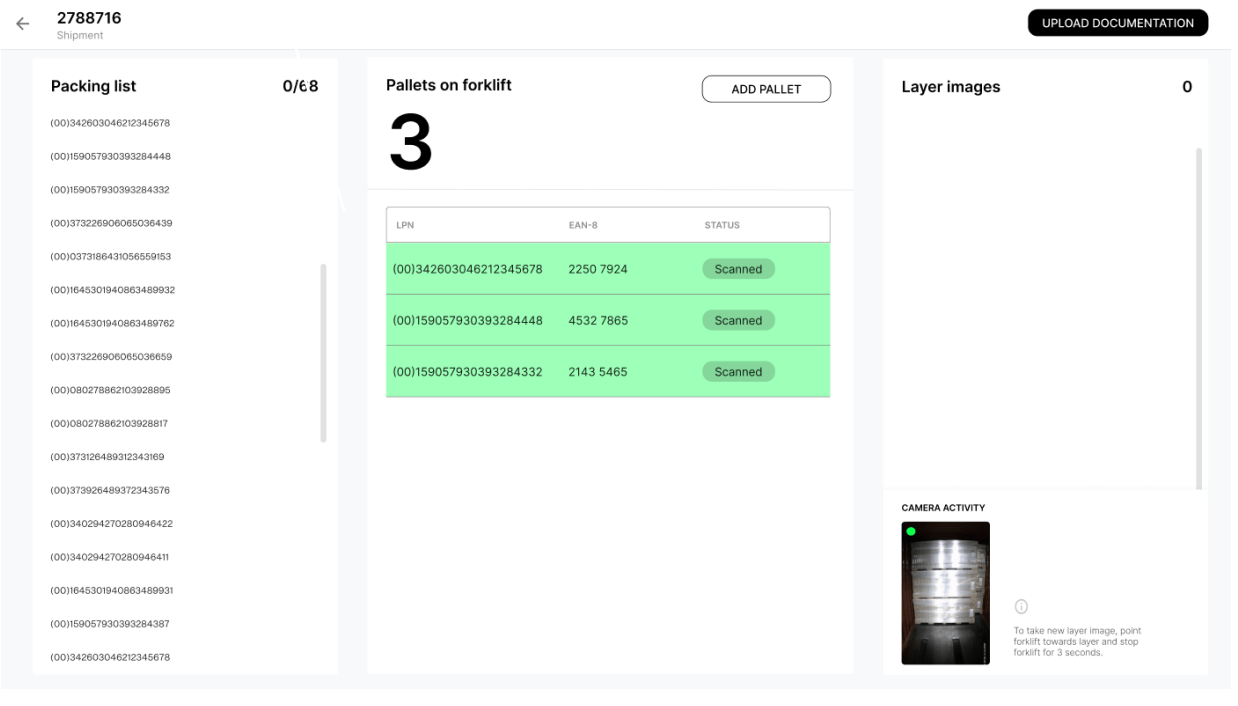
Task: Select packing list entry (00)159057930393284448
Action: point(113,156)
